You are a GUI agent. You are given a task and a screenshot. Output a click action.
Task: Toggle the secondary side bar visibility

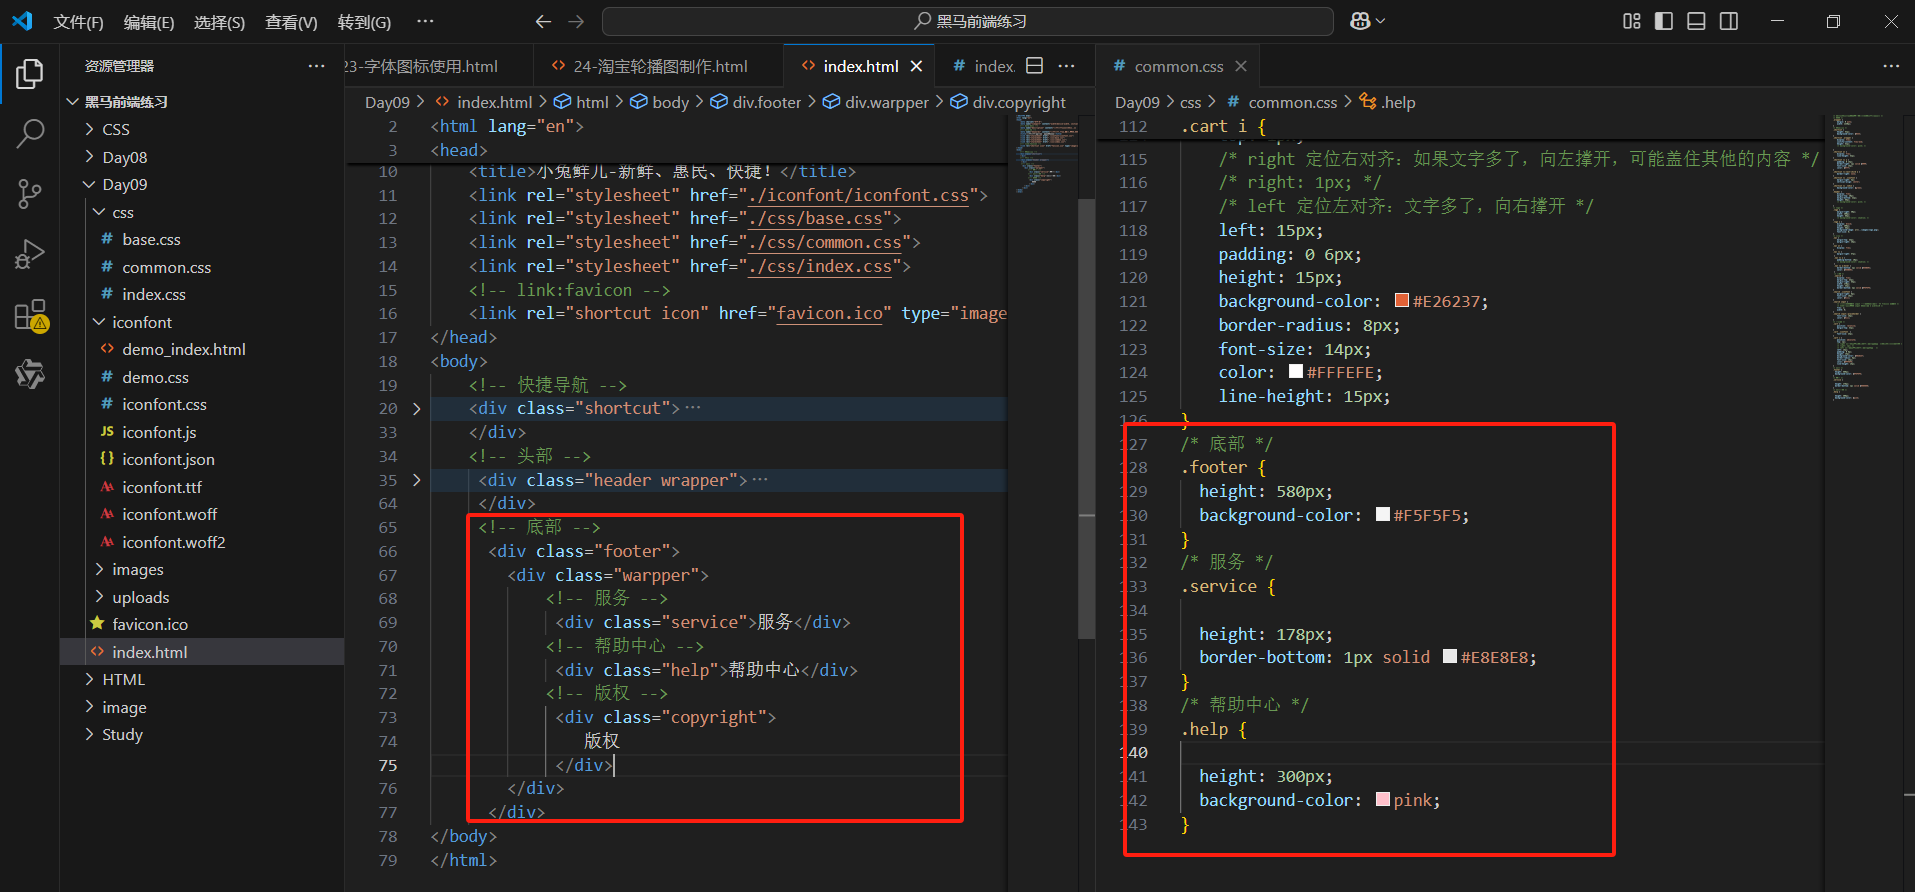pos(1729,21)
